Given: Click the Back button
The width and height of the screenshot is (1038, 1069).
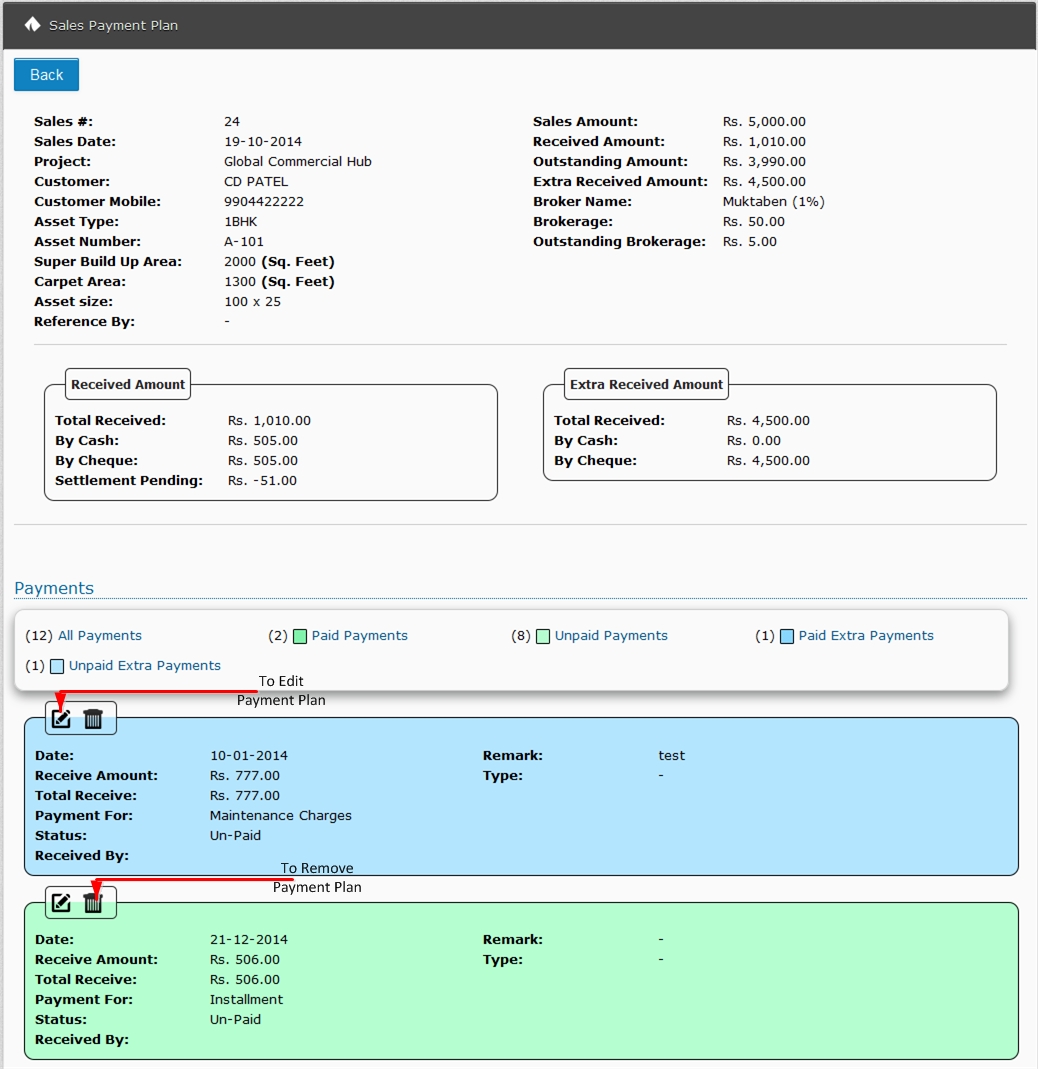Looking at the screenshot, I should 46,75.
